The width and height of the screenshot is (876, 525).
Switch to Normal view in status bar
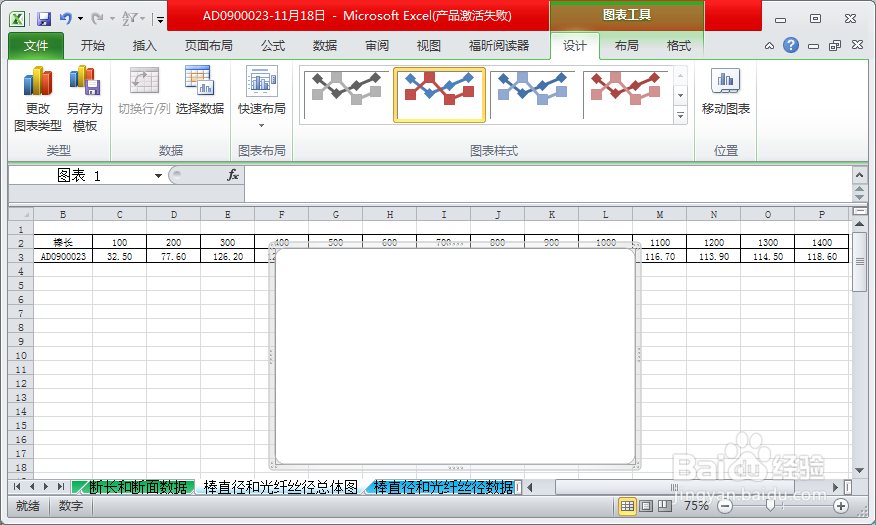tap(627, 506)
